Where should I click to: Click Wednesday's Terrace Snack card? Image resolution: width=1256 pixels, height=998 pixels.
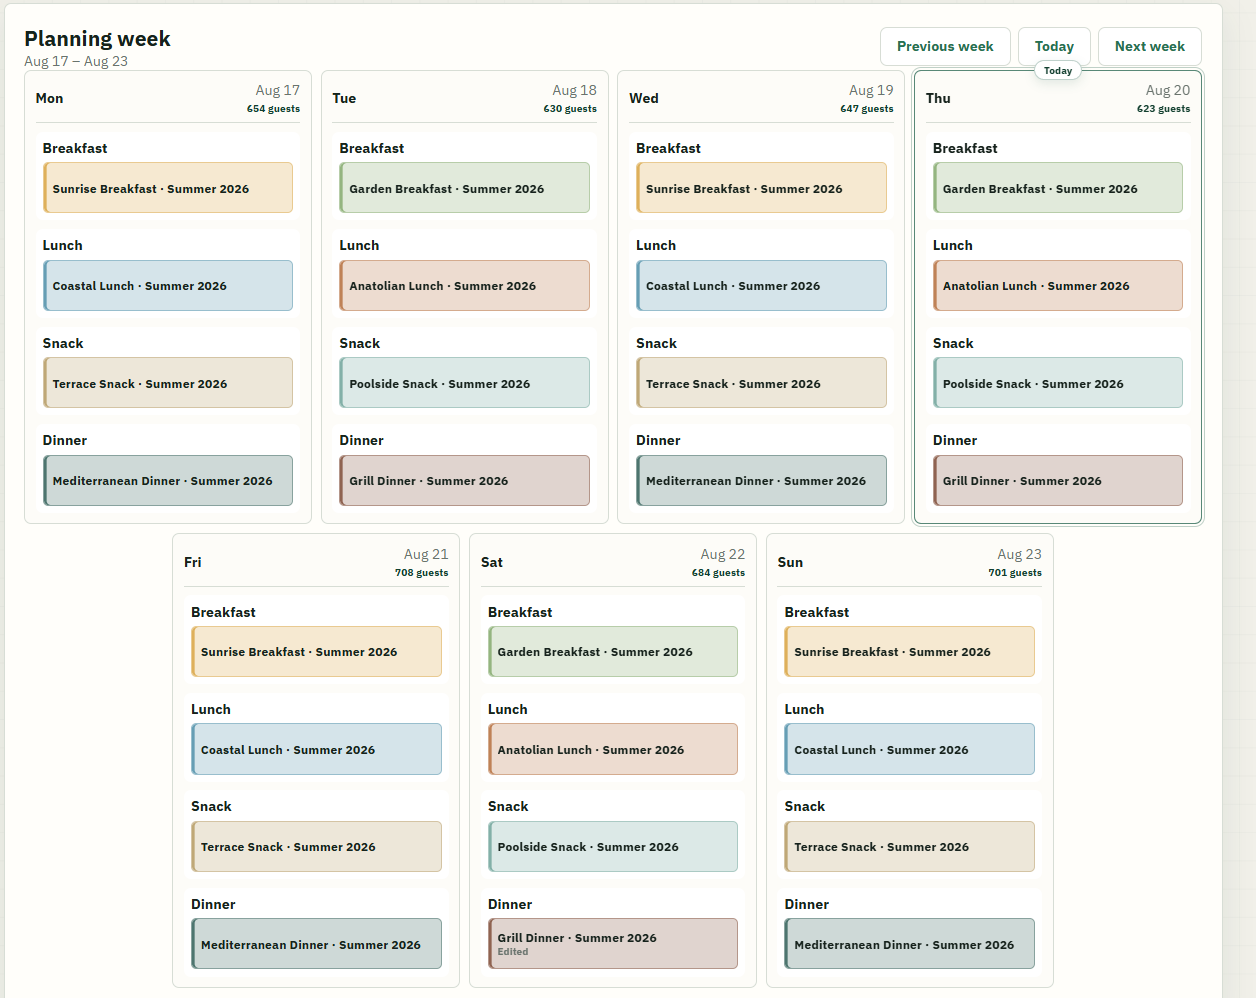pyautogui.click(x=761, y=383)
